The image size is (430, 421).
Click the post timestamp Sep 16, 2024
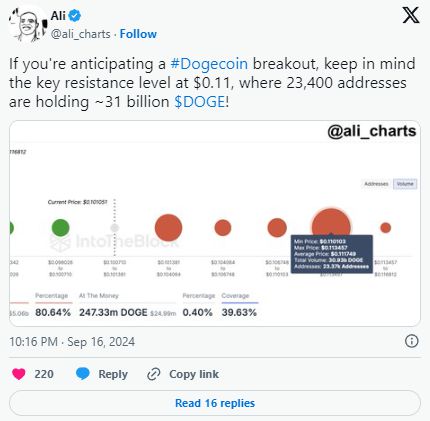point(72,342)
